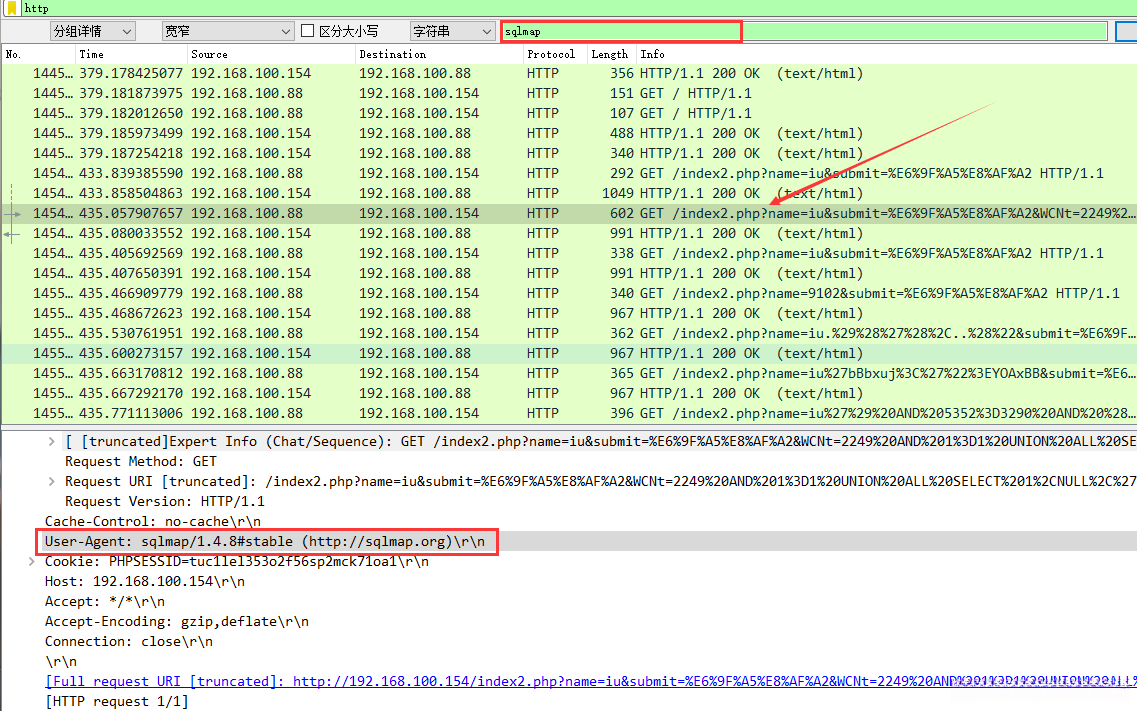This screenshot has width=1137, height=711.
Task: Select the packet at time 433.858504863
Action: point(569,194)
